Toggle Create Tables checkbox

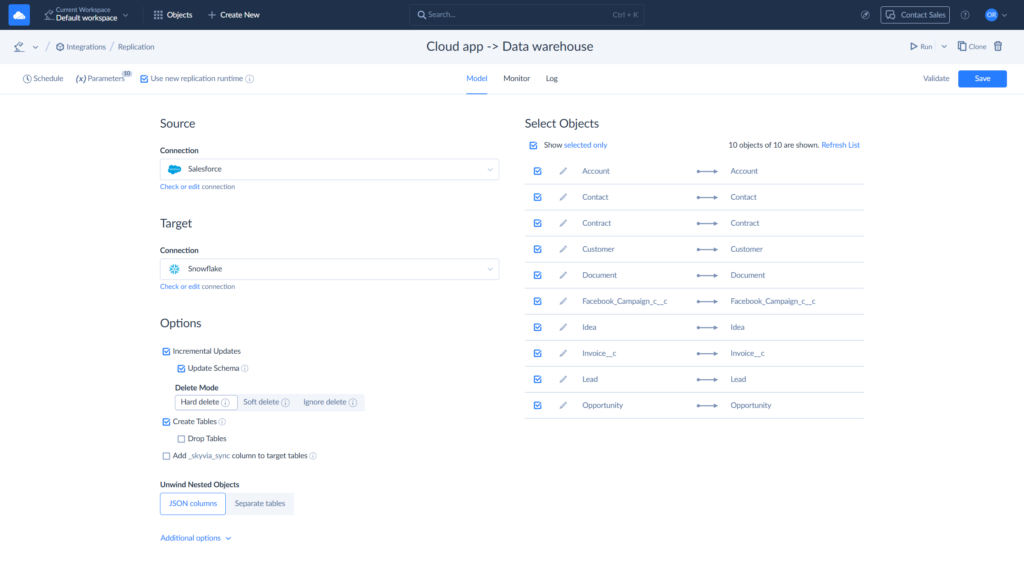166,422
